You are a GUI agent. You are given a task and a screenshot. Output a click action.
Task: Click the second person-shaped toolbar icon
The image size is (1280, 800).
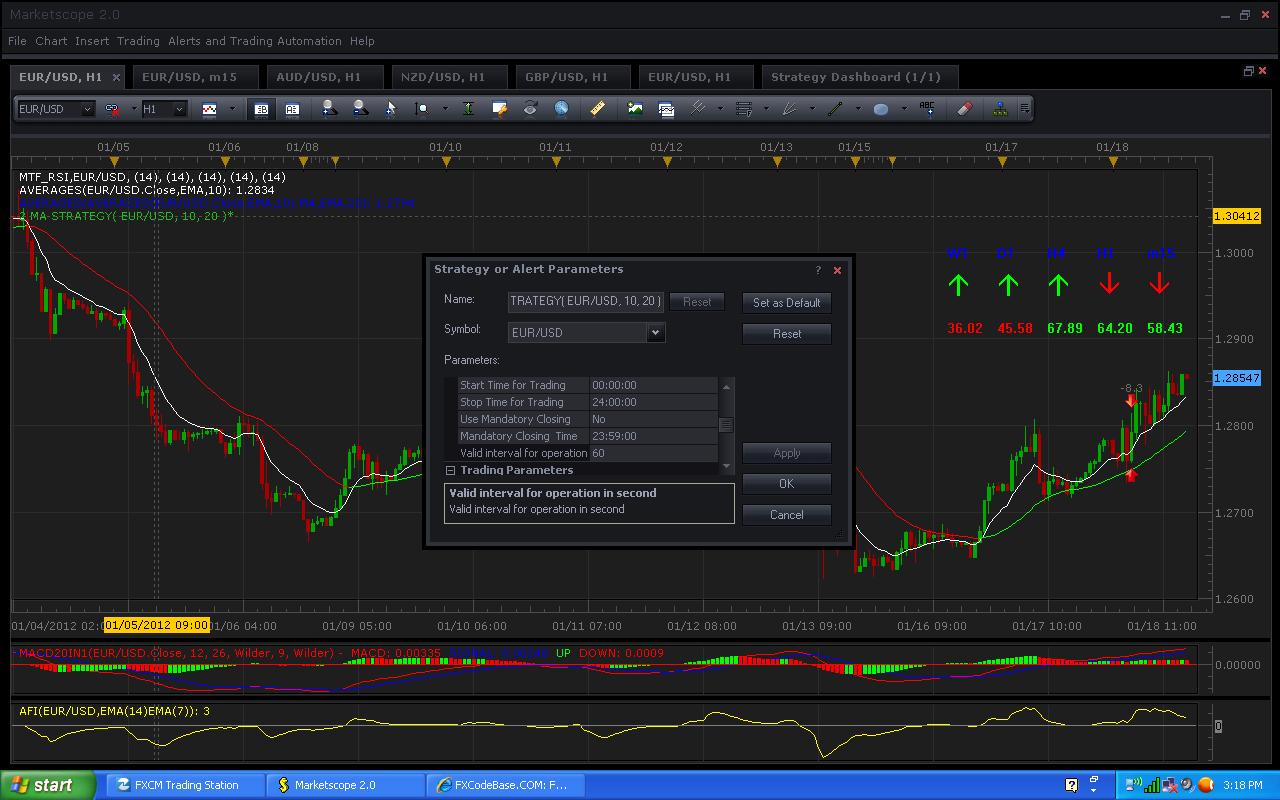point(360,109)
